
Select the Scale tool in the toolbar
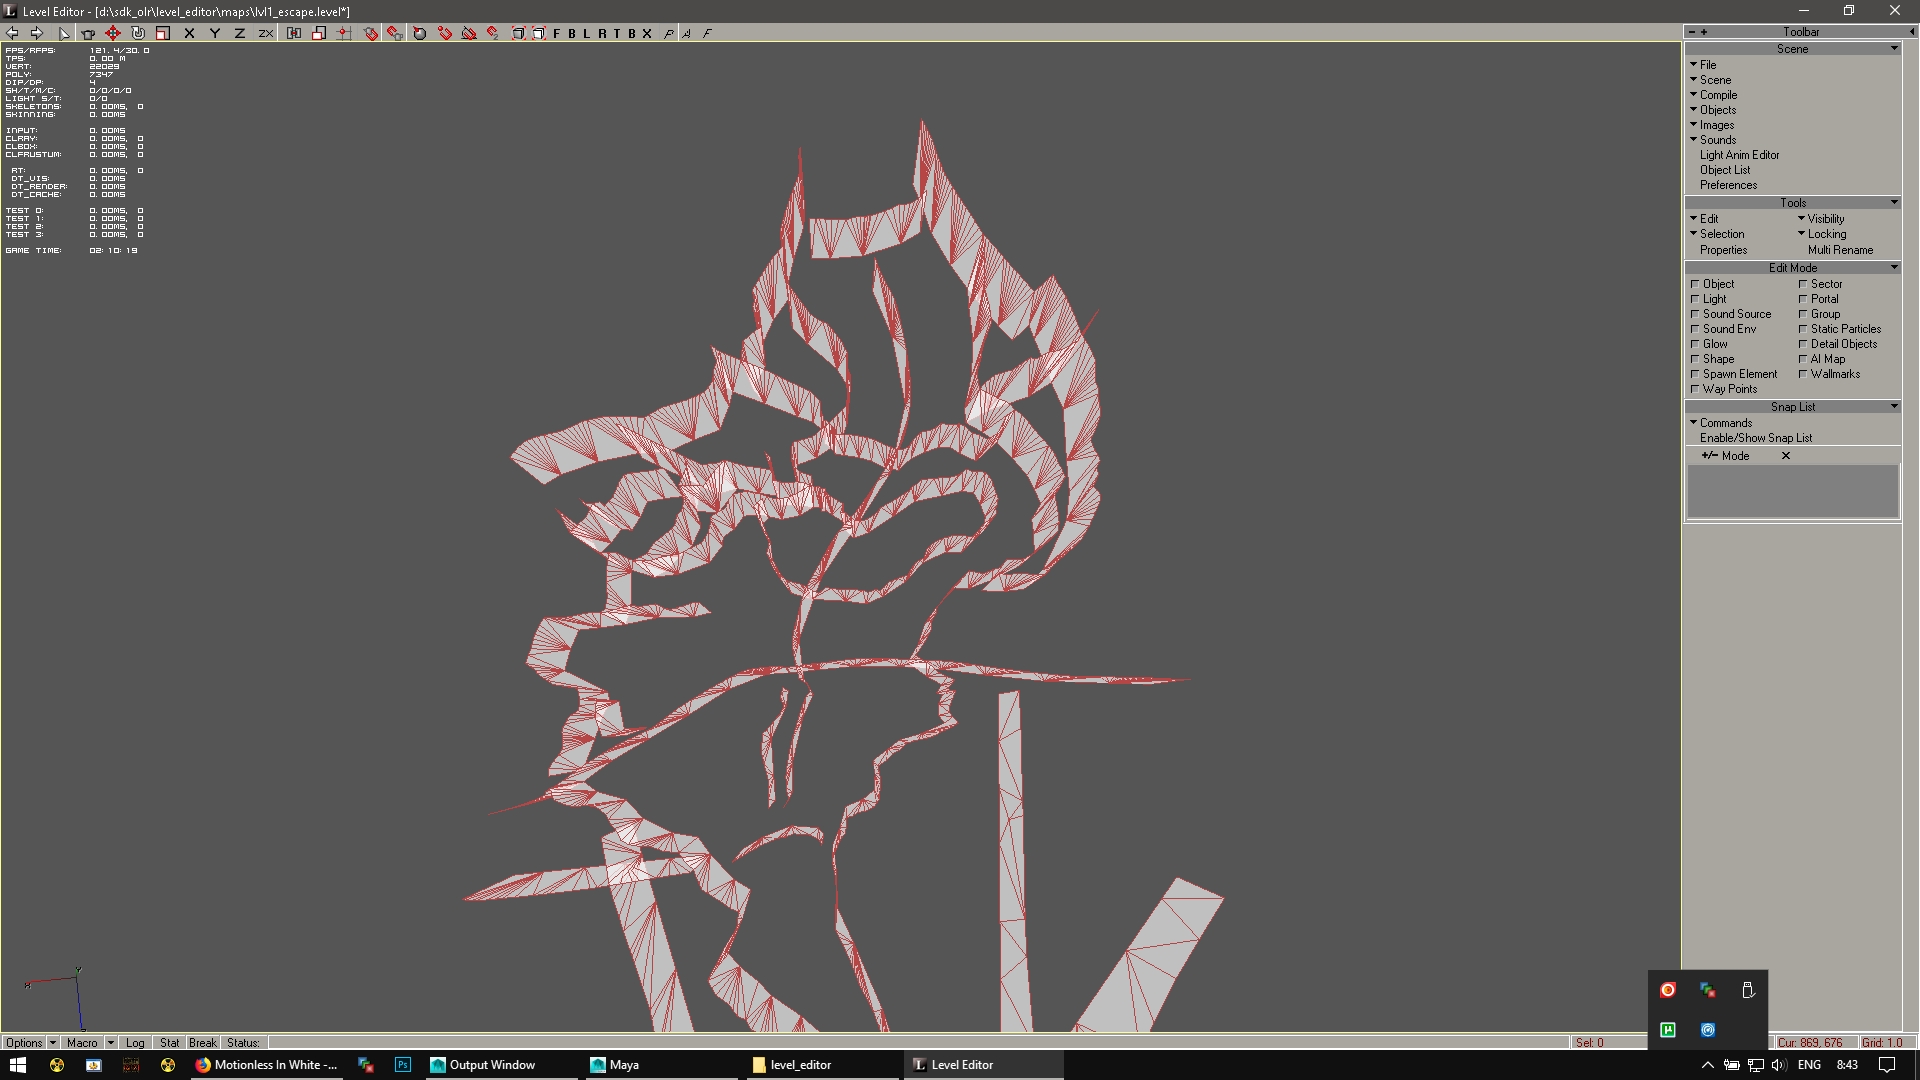(x=163, y=33)
